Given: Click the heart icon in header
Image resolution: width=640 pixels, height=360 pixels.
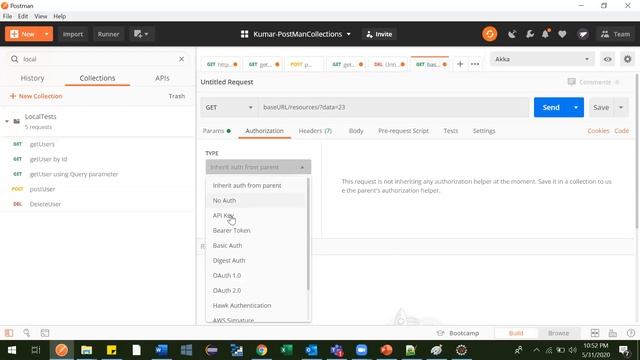Looking at the screenshot, I should pyautogui.click(x=562, y=34).
